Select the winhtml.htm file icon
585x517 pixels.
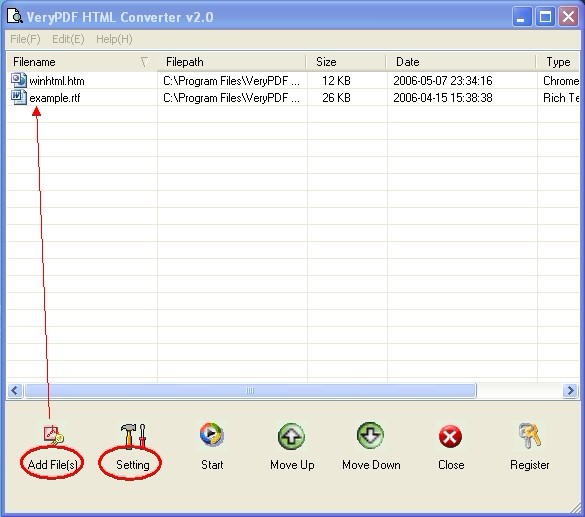[19, 80]
